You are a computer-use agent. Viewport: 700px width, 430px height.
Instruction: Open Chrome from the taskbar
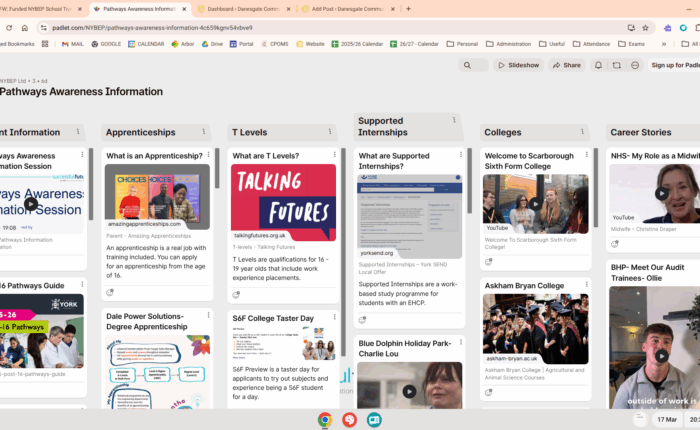point(325,419)
